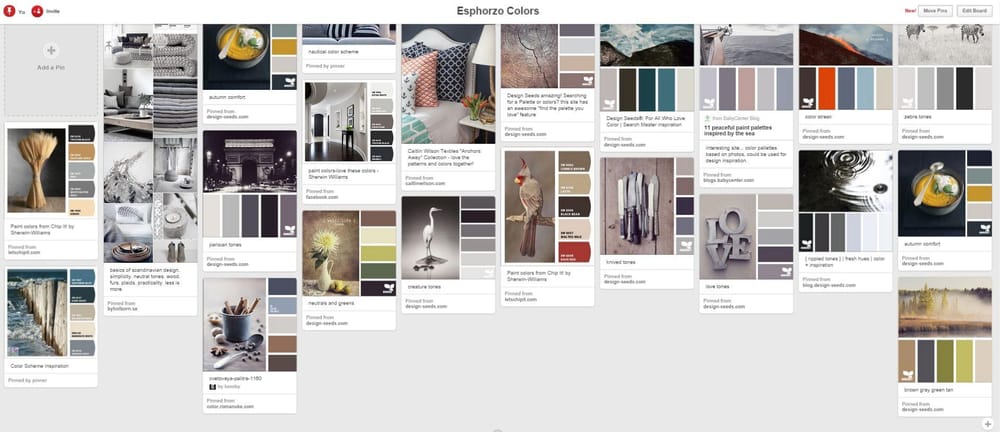Click the nautical color scheme caption
Screen dimensions: 1000x432
click(333, 51)
